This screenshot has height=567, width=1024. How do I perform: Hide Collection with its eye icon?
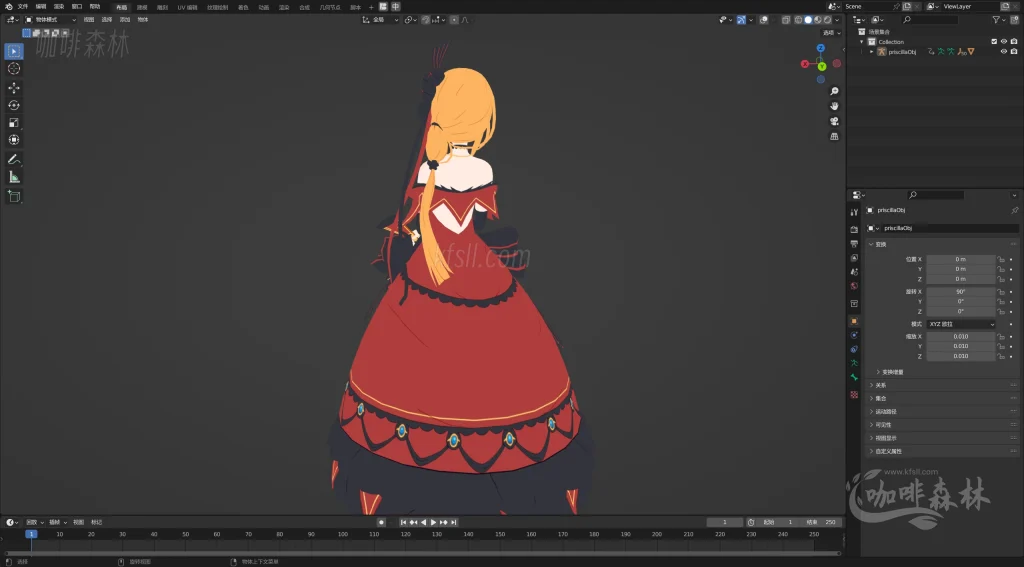[x=1004, y=42]
